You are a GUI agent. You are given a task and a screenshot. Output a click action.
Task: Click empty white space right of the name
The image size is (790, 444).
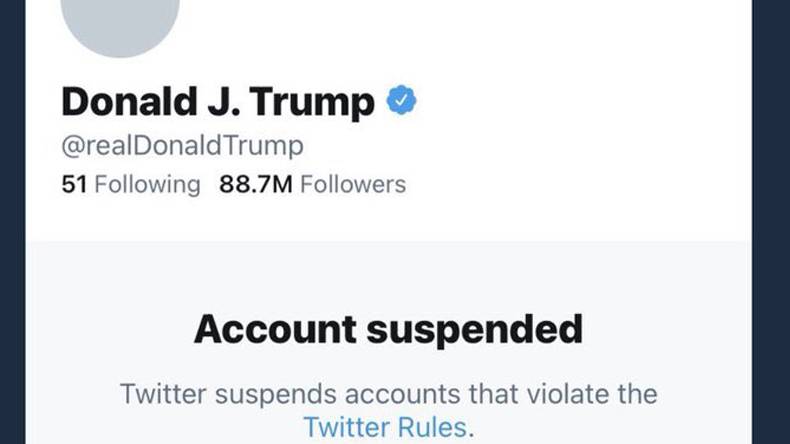(x=579, y=103)
